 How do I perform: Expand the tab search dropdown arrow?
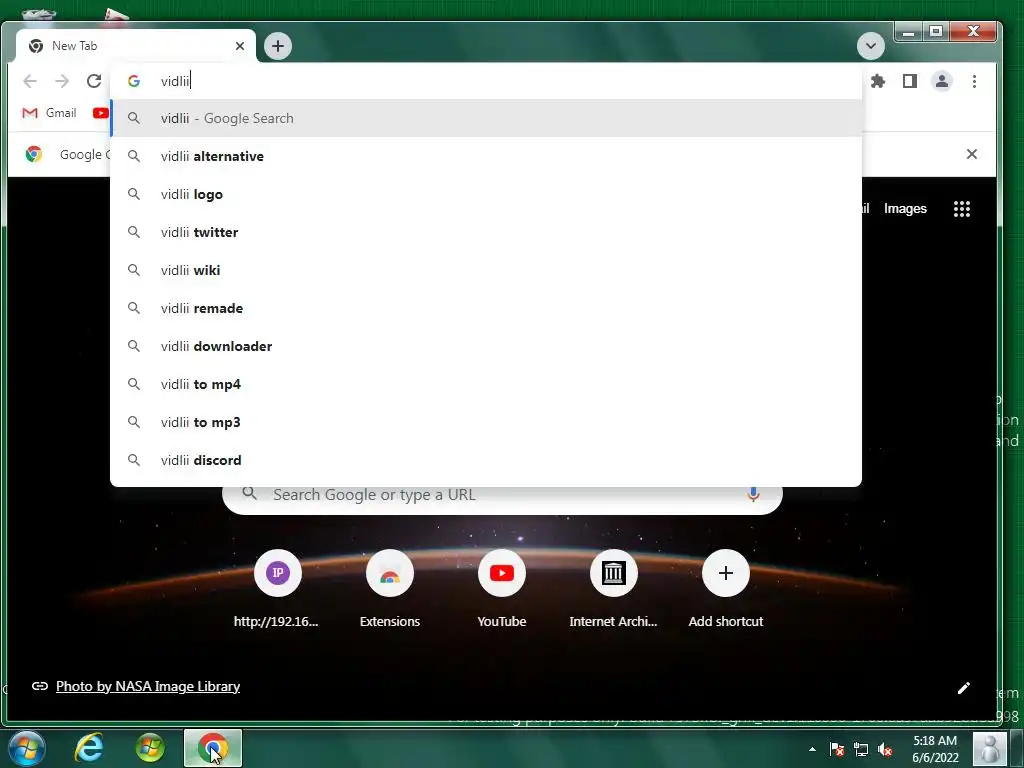[x=871, y=46]
